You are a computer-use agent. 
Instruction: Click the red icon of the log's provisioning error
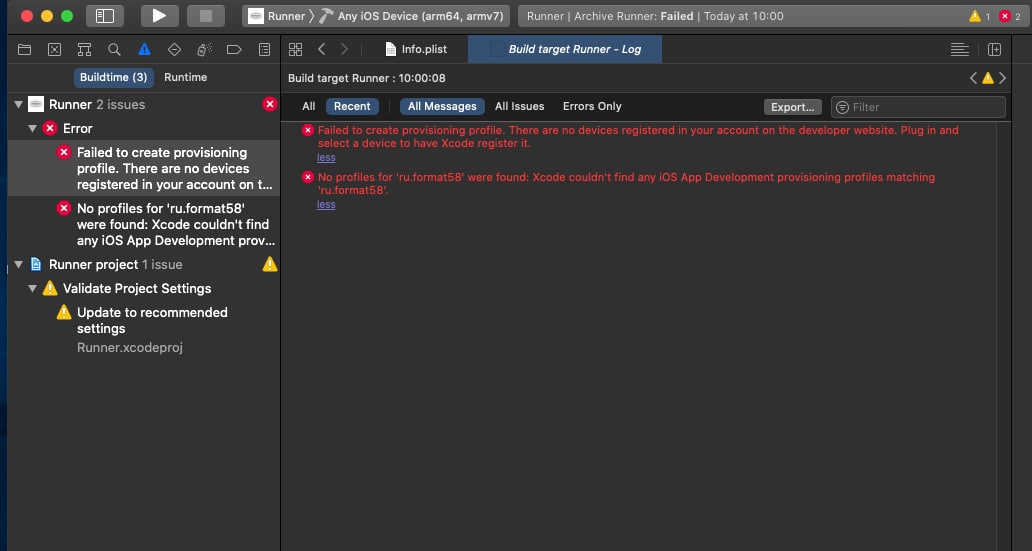pos(307,130)
